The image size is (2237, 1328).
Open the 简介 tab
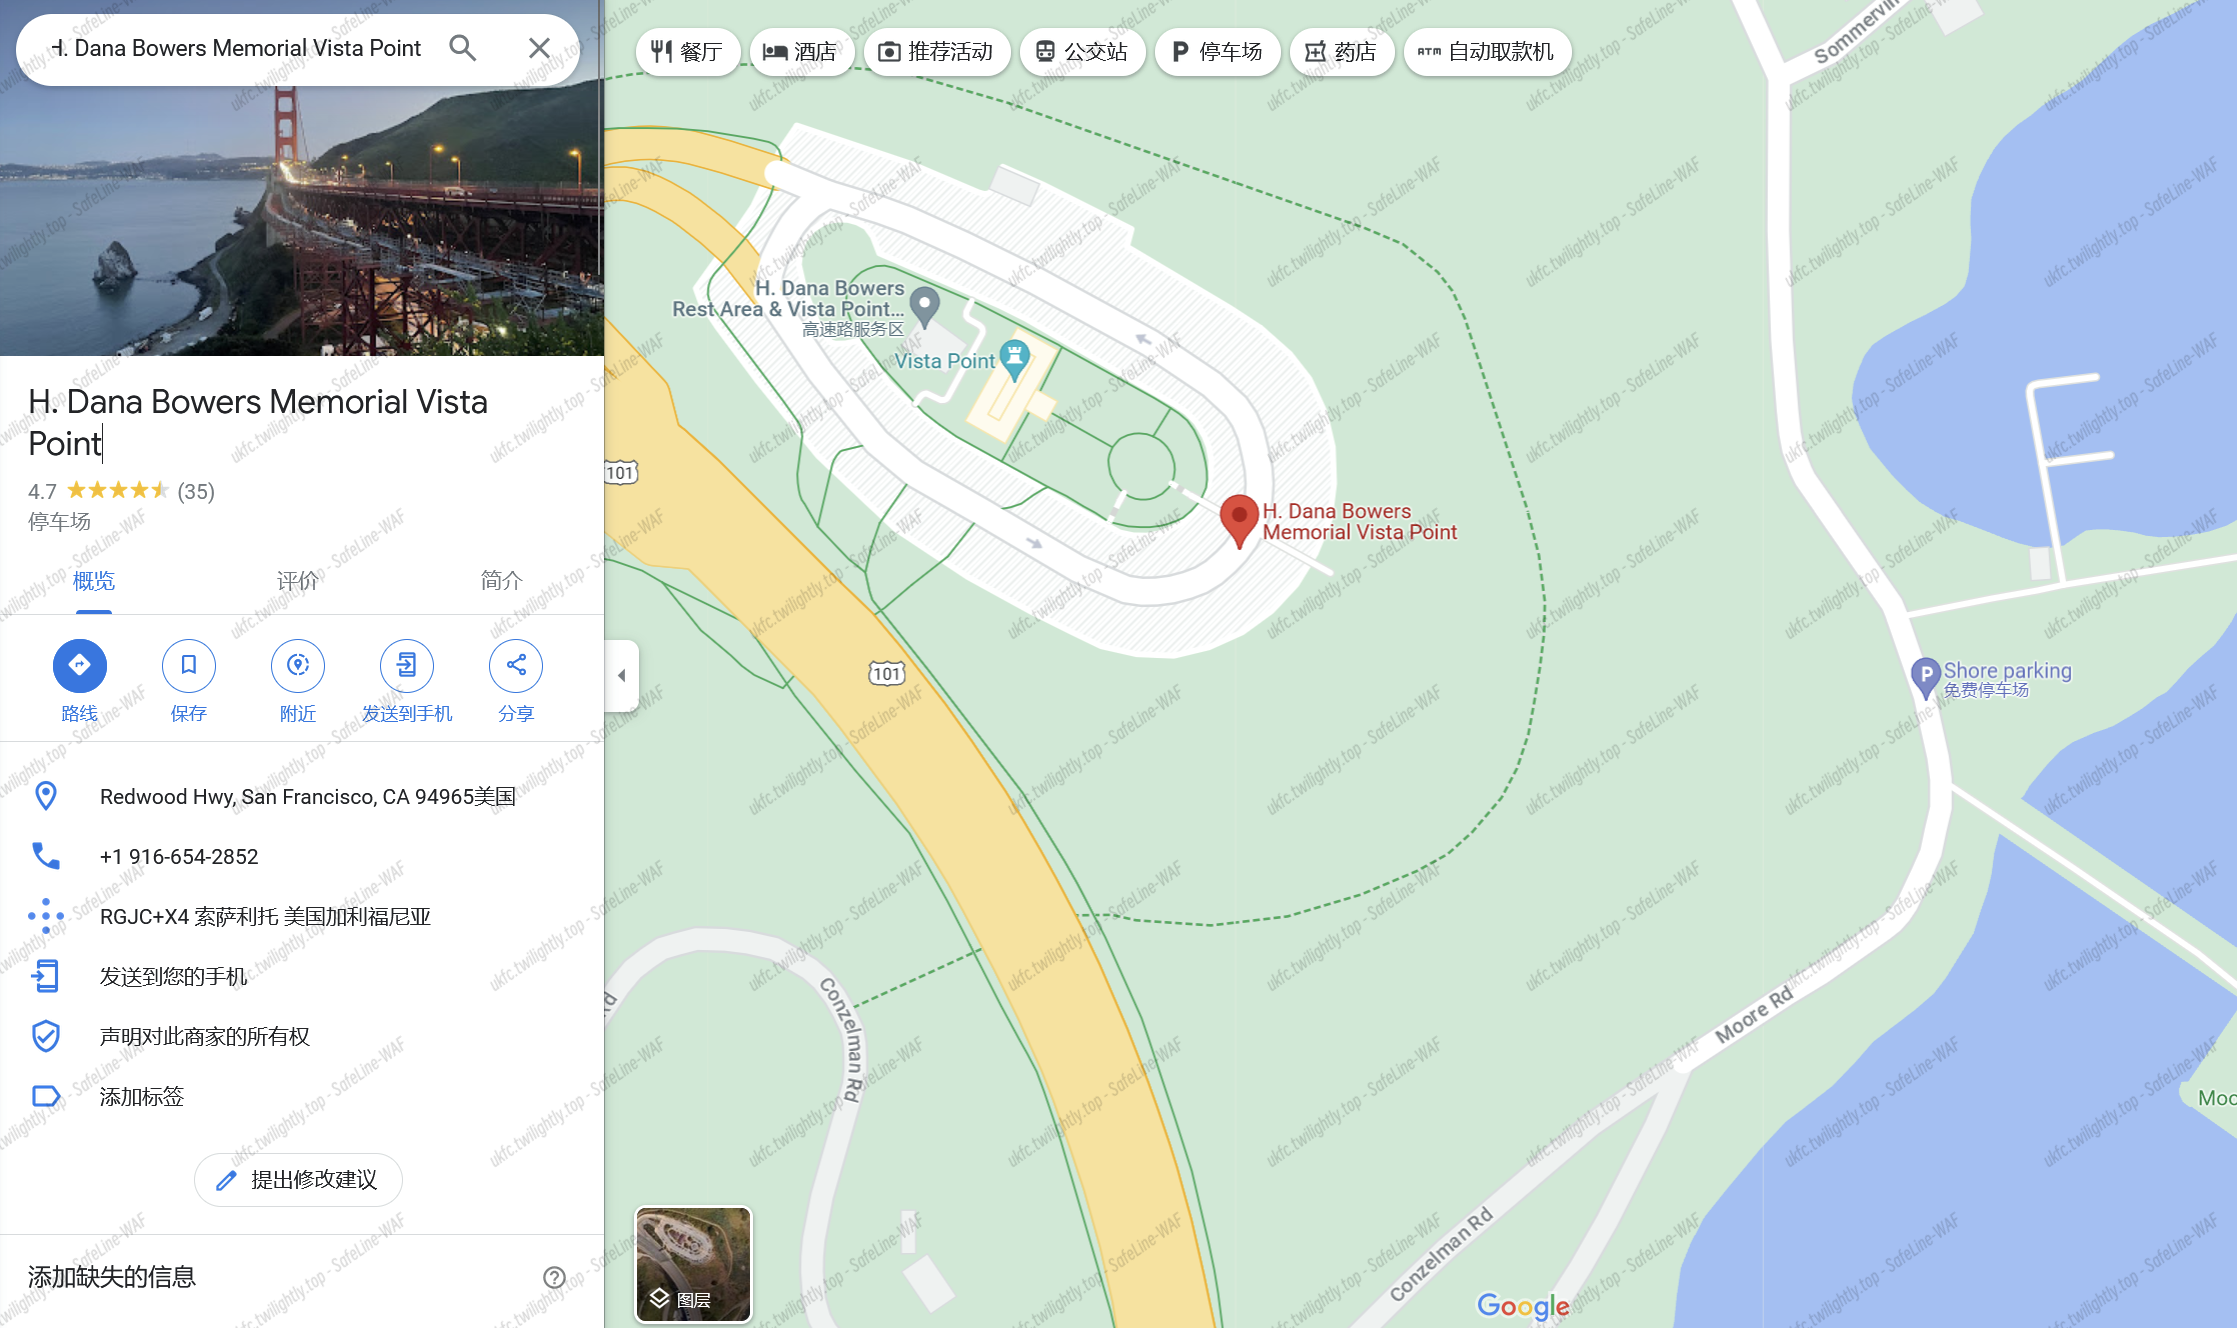point(502,581)
